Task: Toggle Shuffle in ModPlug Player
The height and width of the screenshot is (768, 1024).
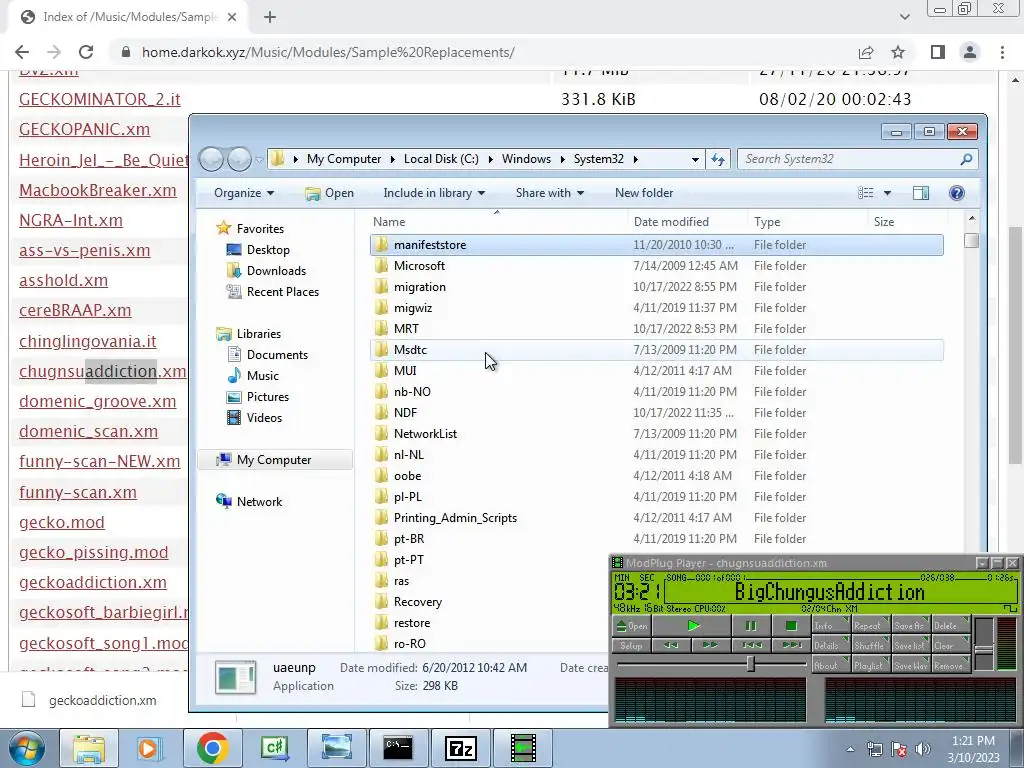Action: click(870, 645)
